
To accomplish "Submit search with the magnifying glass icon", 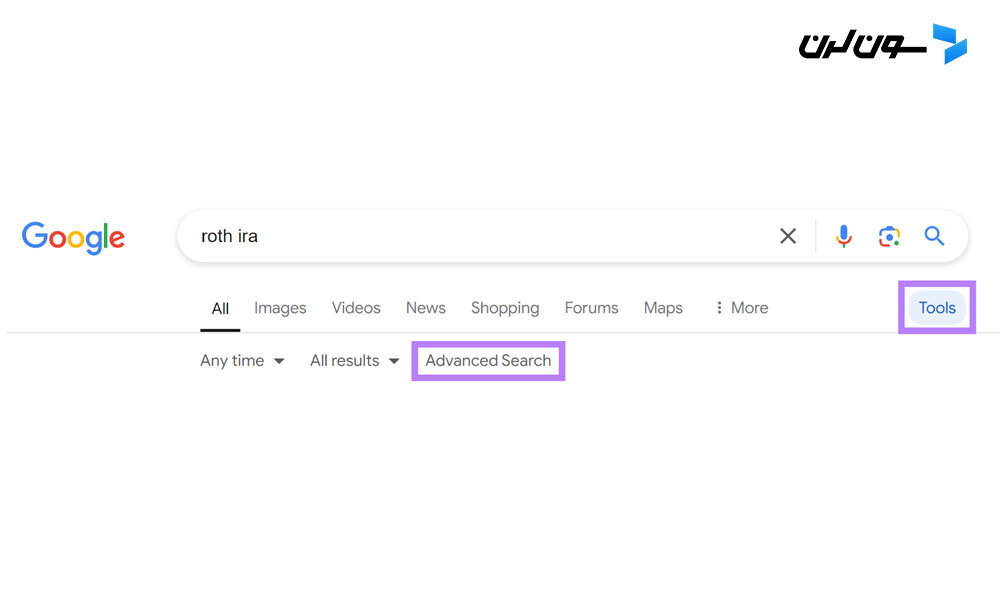I will point(934,236).
